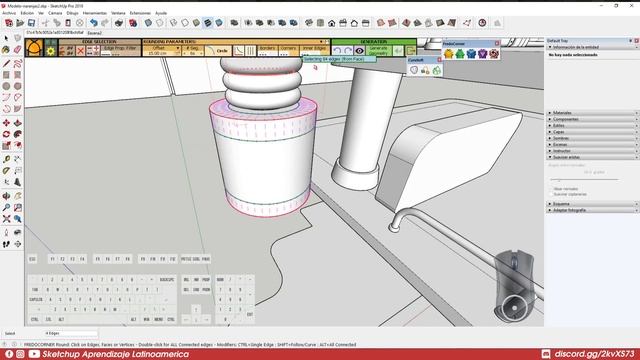
Task: Collapse Información de la entidad panel
Action: pos(593,47)
